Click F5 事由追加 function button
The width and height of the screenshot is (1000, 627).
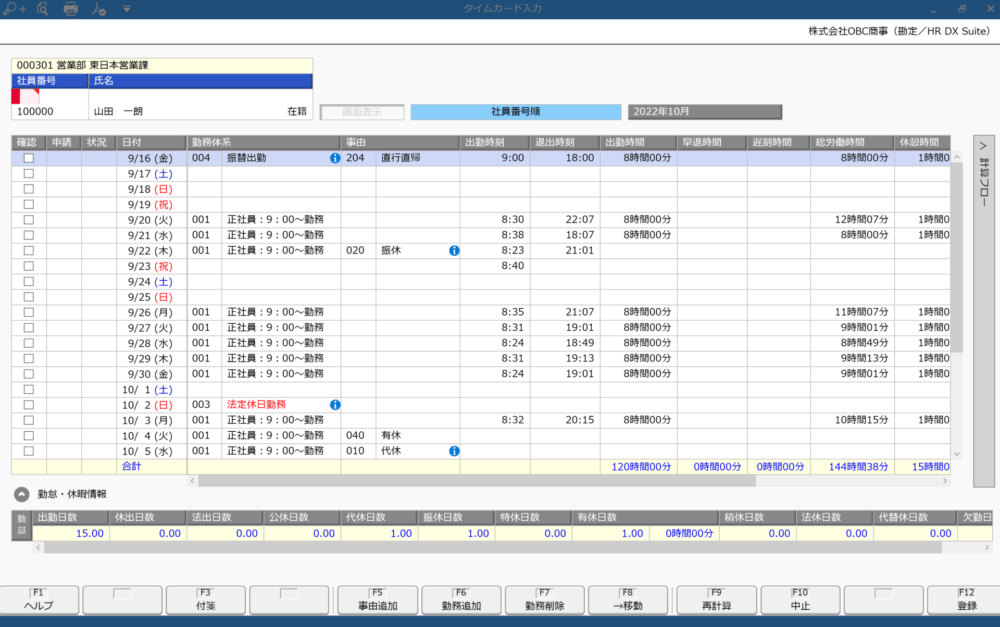(x=378, y=600)
